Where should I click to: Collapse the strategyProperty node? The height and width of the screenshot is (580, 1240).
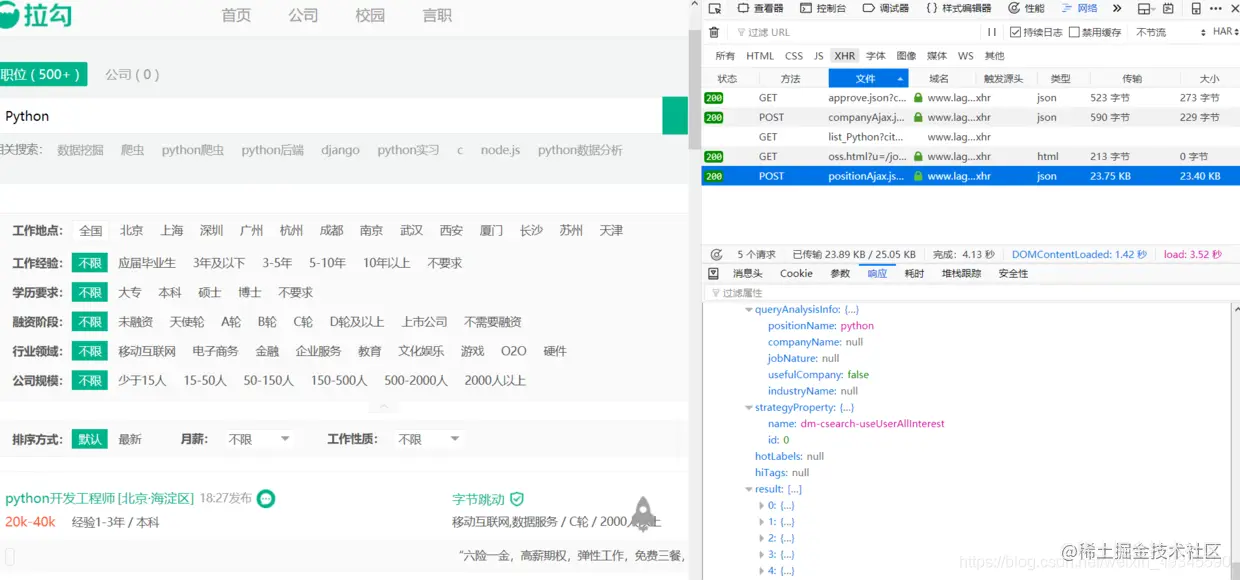pos(749,408)
